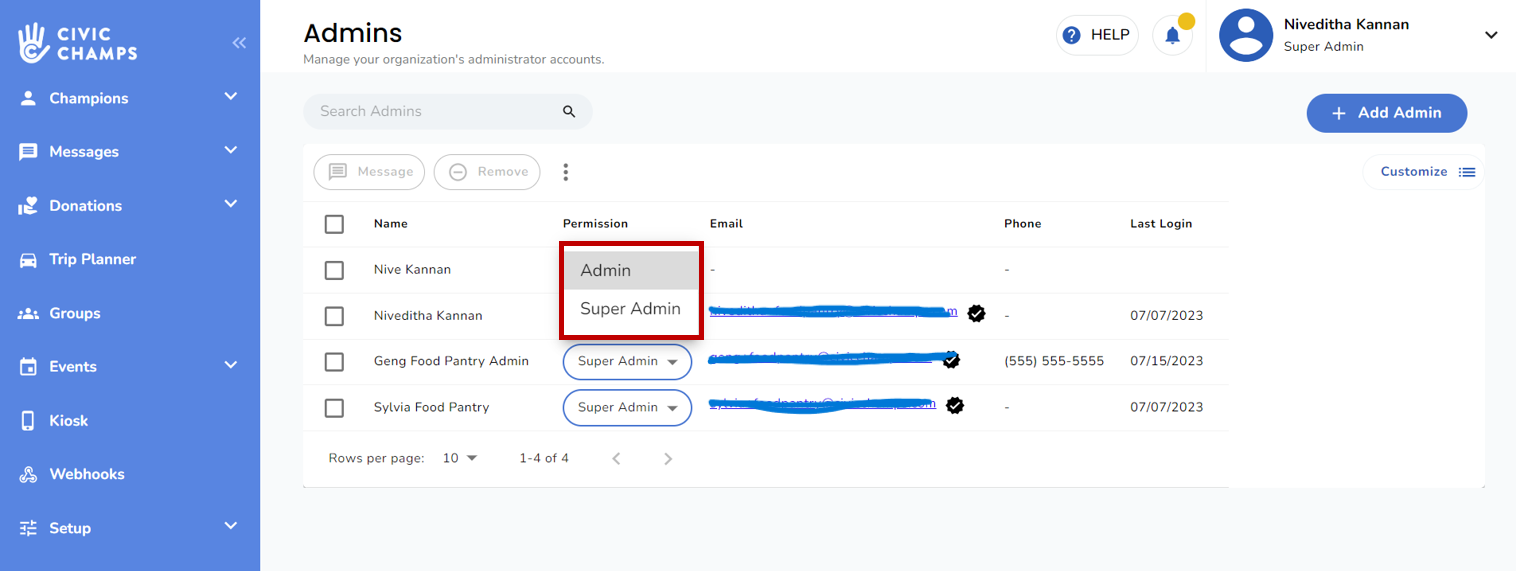The image size is (1516, 571).
Task: Open the Customize columns button
Action: coord(1426,172)
